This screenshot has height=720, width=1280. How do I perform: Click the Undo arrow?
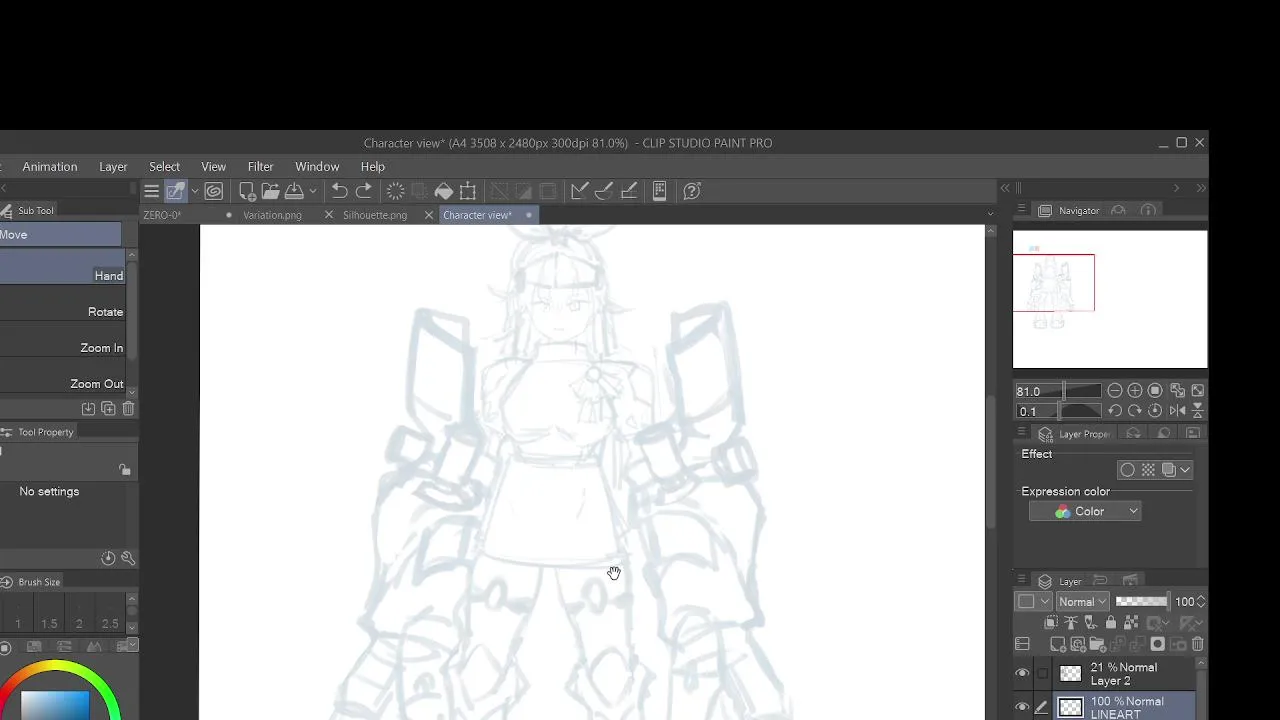[339, 191]
